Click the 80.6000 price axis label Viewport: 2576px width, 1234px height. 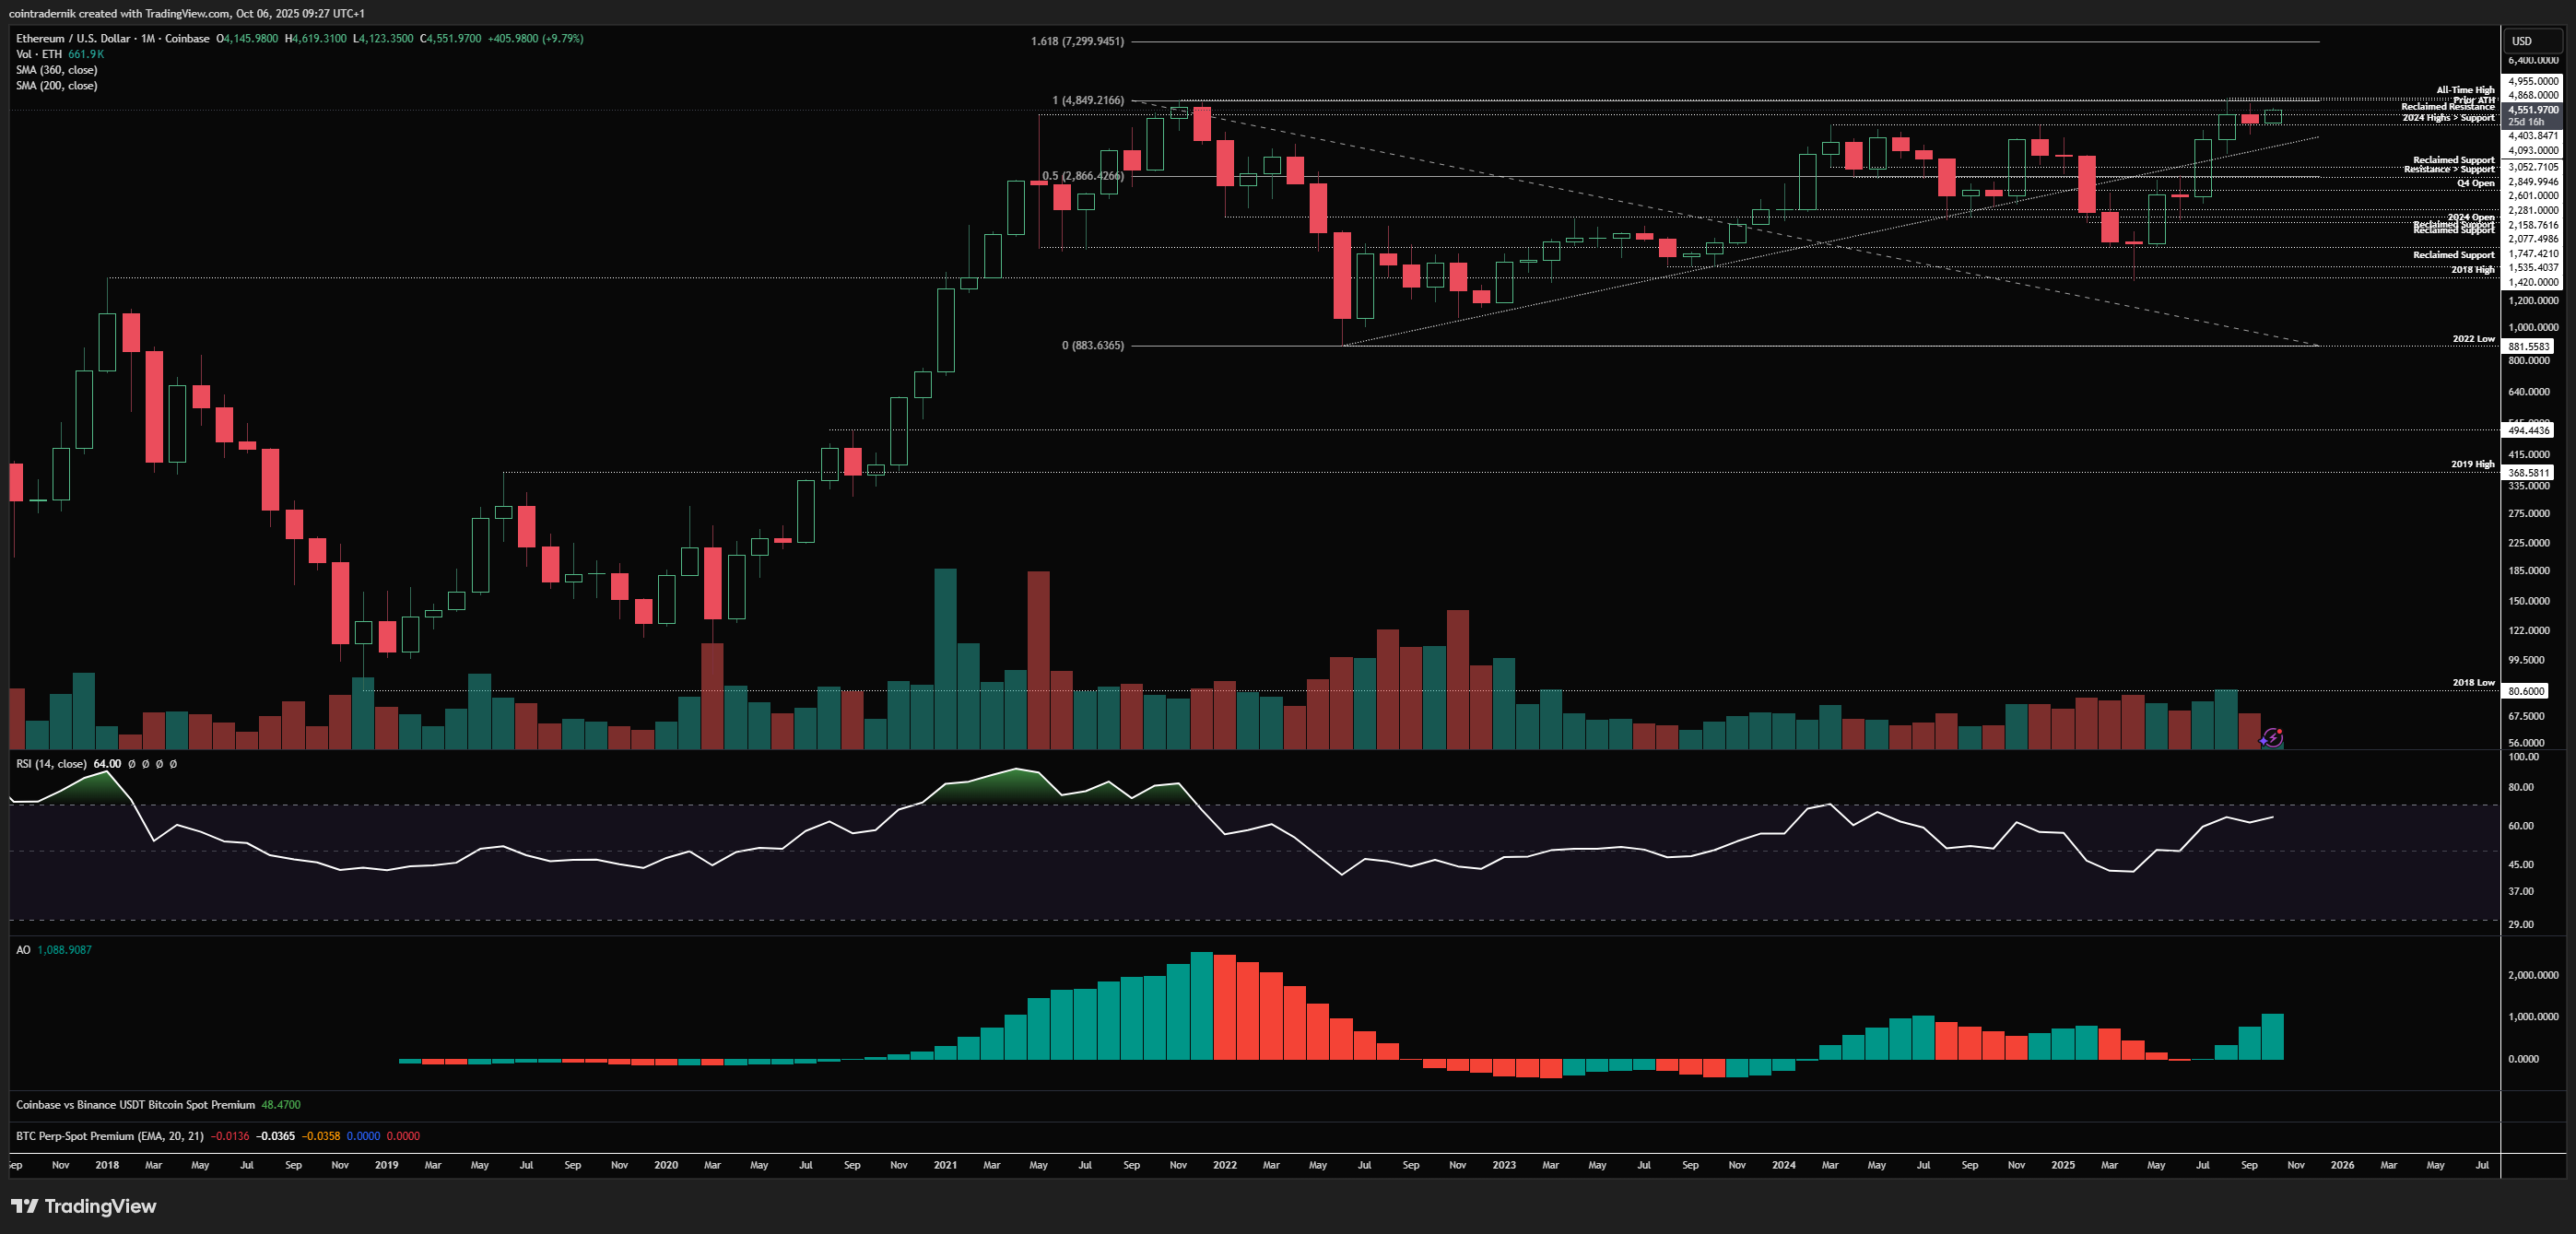point(2526,691)
